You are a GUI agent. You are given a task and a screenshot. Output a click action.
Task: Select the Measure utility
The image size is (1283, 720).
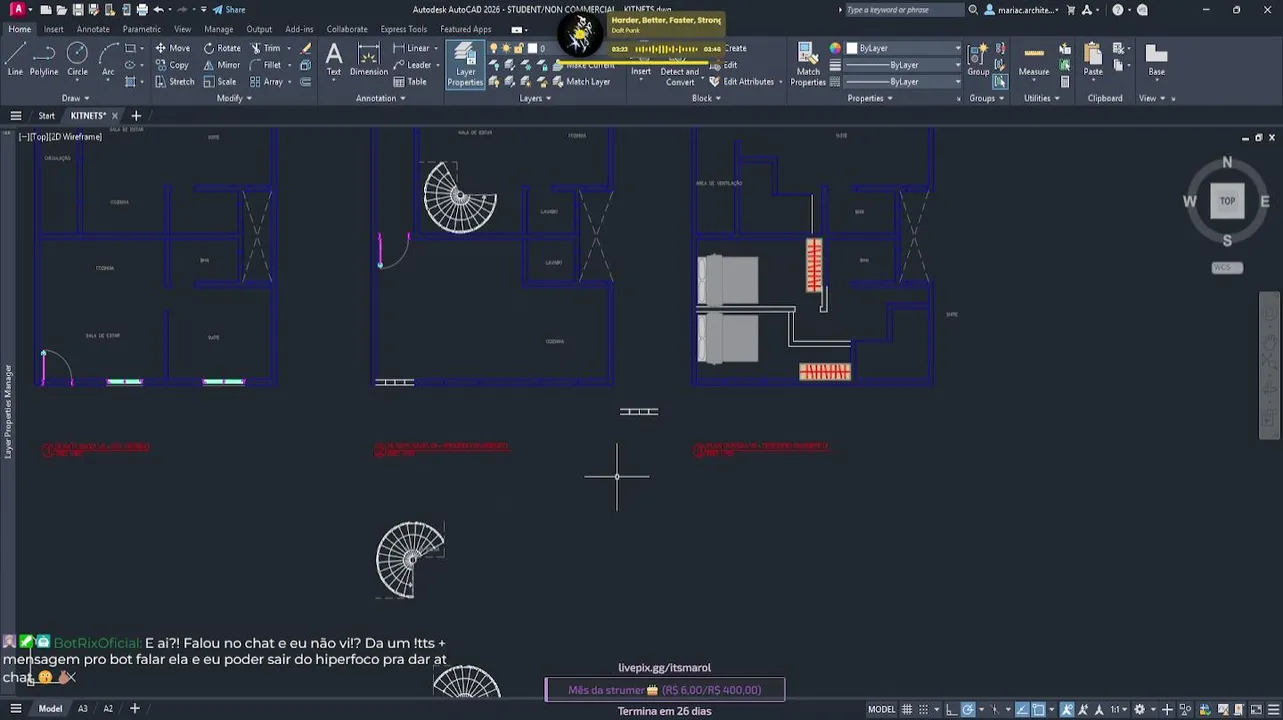1034,60
